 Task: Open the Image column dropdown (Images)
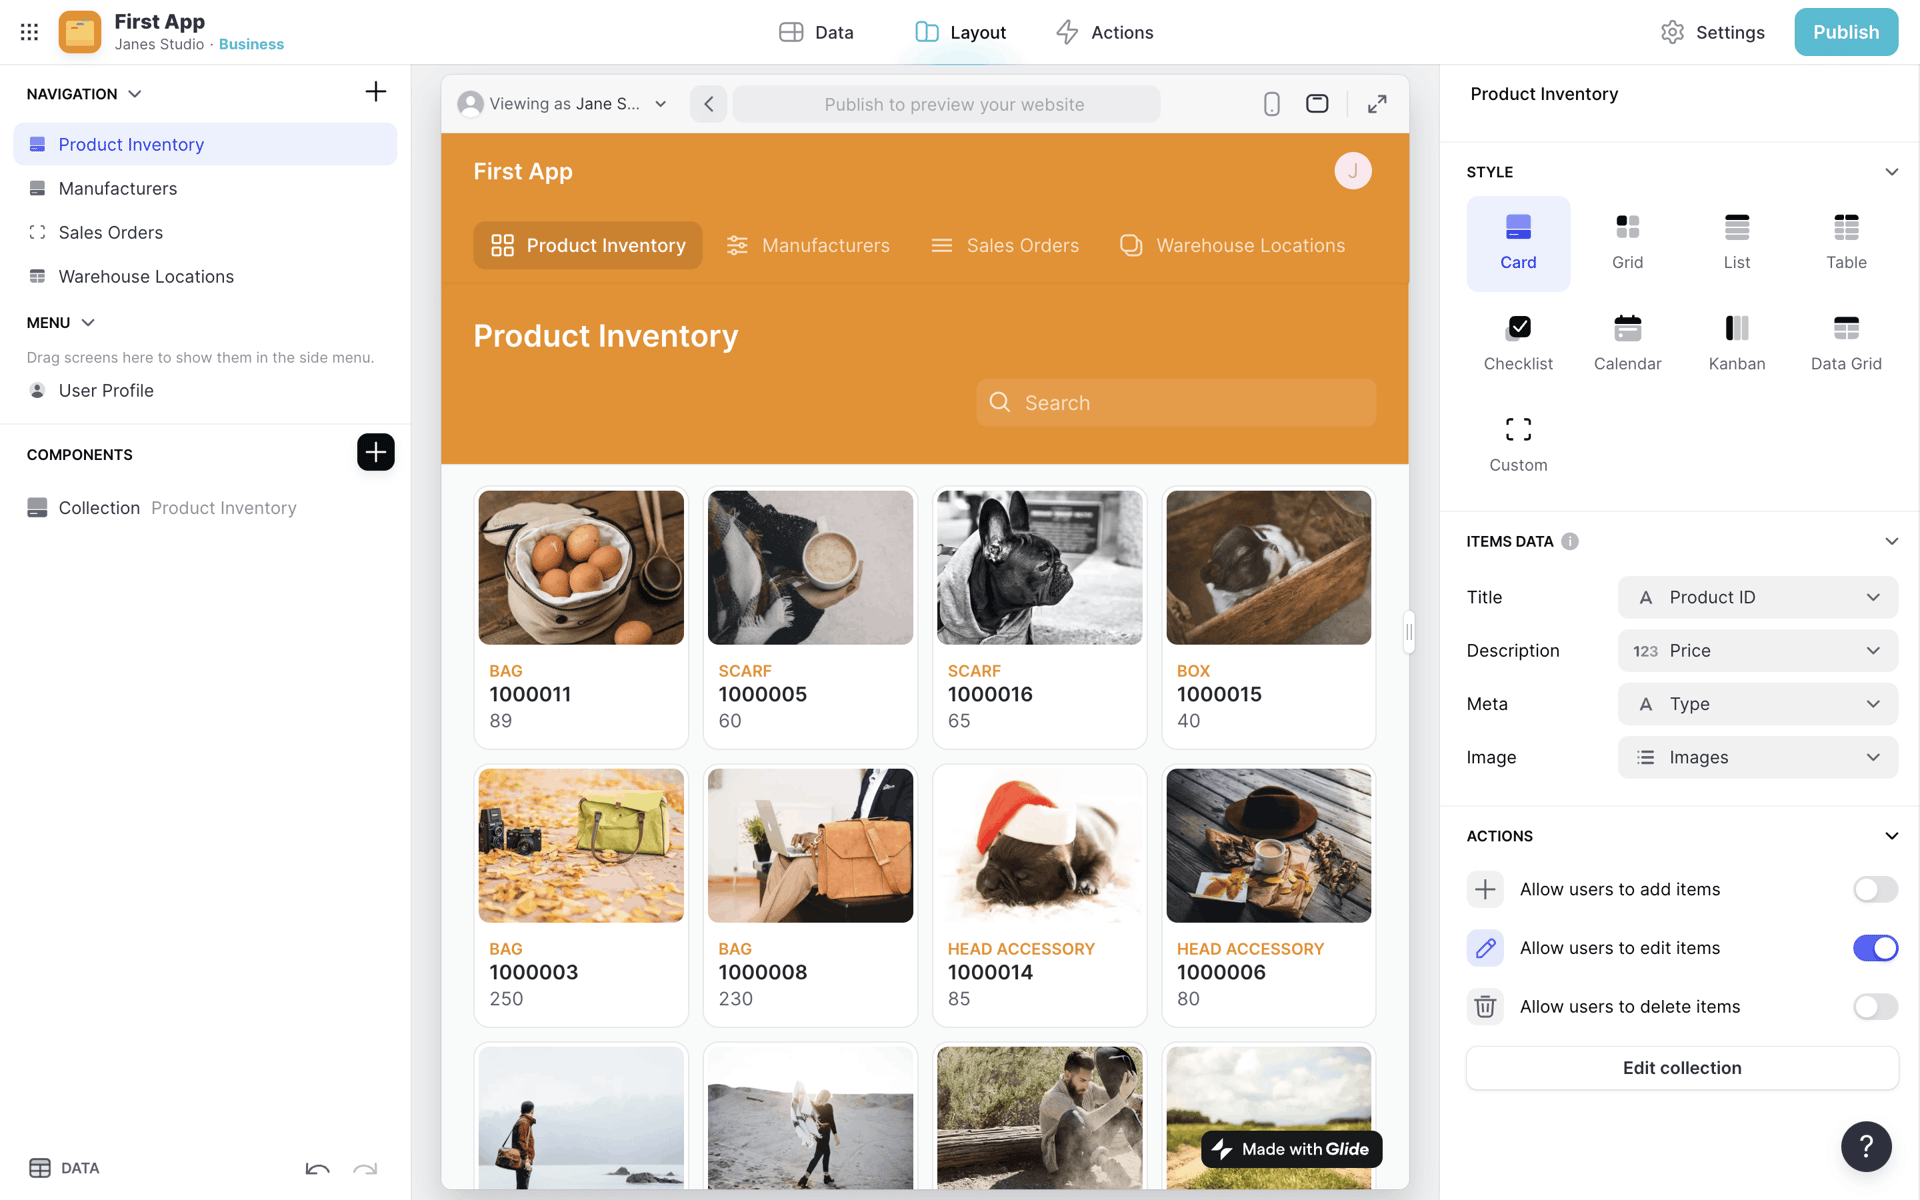[1757, 757]
